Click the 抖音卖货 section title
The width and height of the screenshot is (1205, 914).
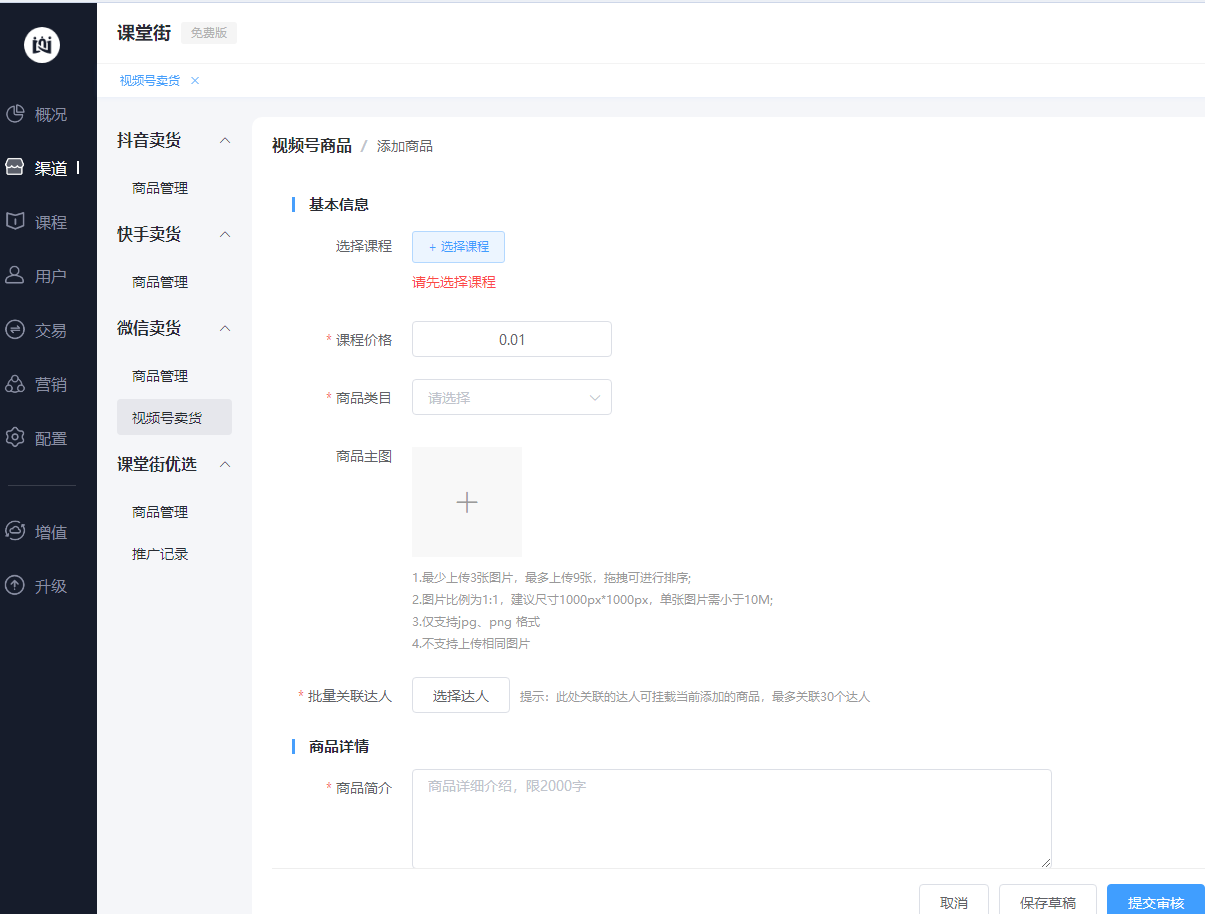pyautogui.click(x=149, y=141)
